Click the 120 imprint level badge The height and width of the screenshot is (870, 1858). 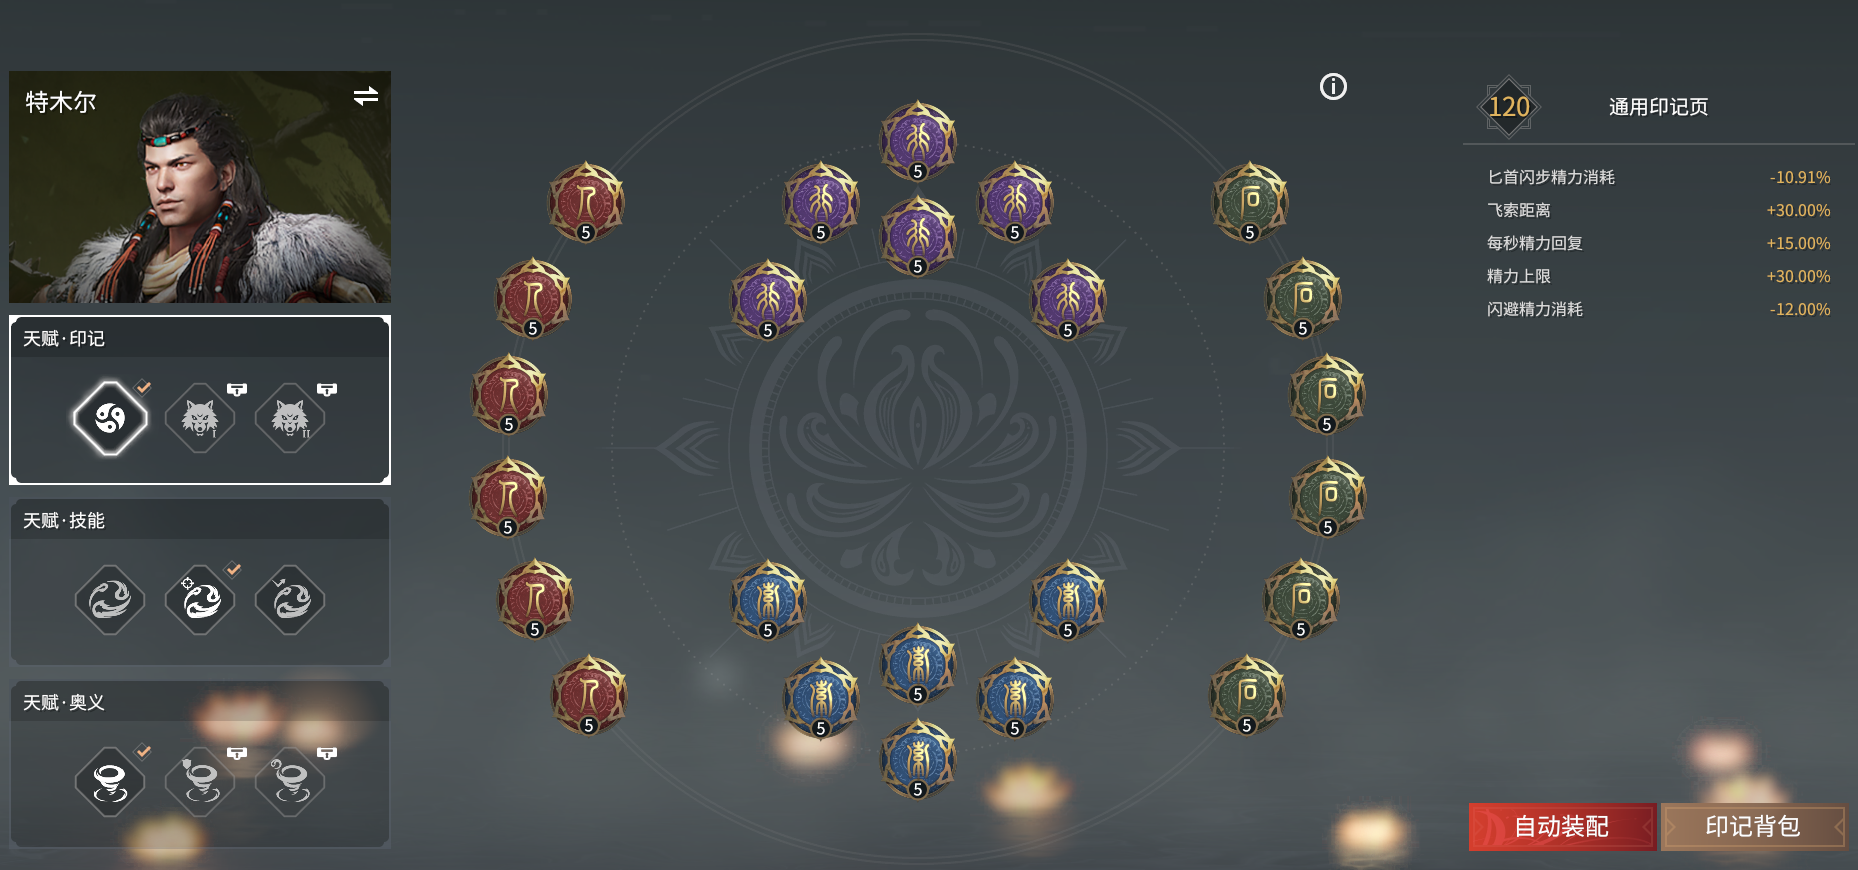tap(1509, 107)
